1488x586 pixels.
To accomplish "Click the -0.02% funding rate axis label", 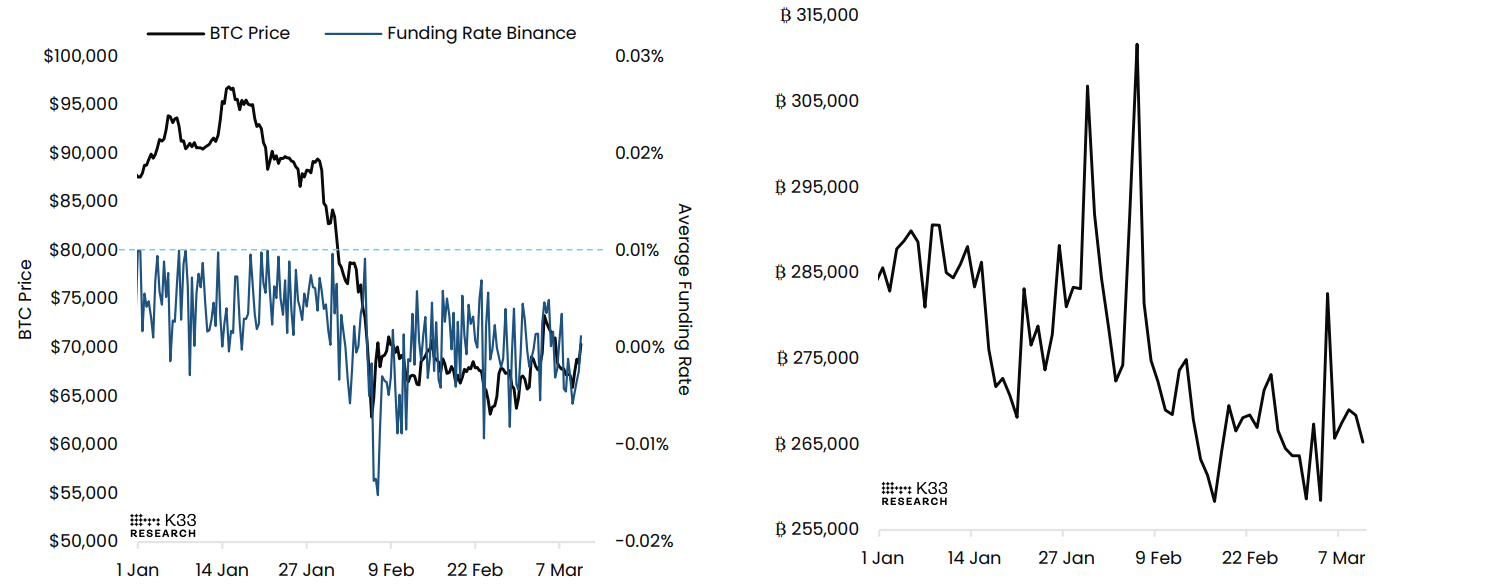I will [642, 541].
